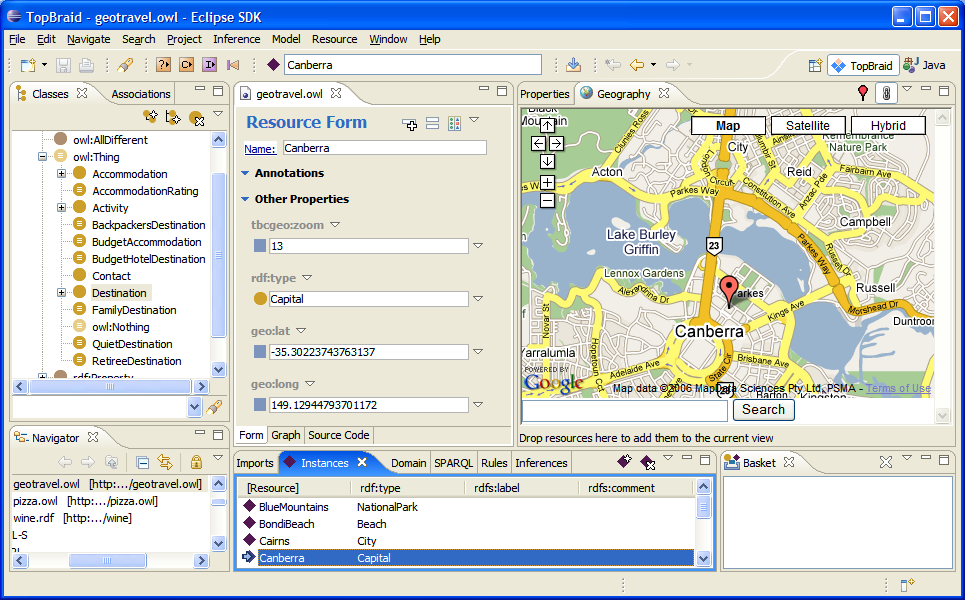Toggle Link with Editor in Navigator
965x600 pixels.
165,462
